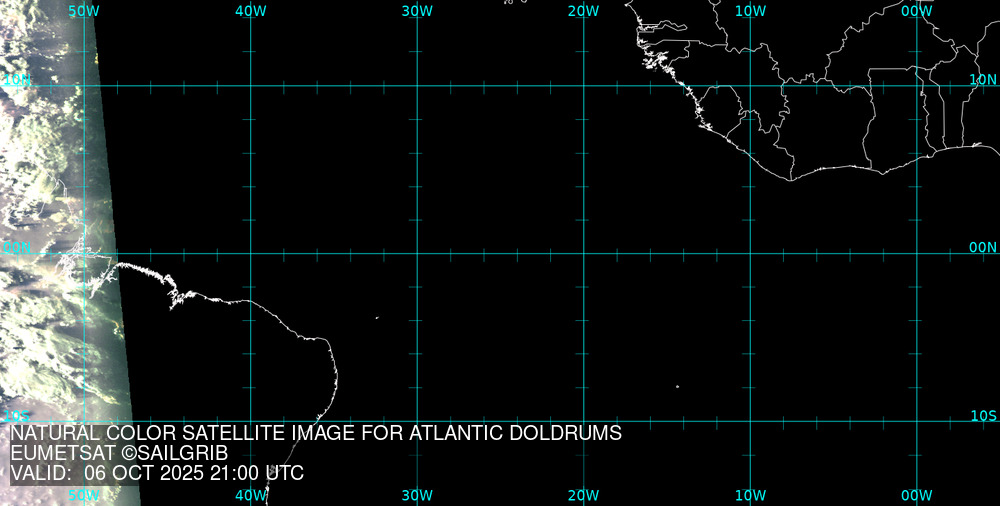Click the small island dot near 14W 8S
Viewport: 1000px width, 506px height.
pos(677,387)
